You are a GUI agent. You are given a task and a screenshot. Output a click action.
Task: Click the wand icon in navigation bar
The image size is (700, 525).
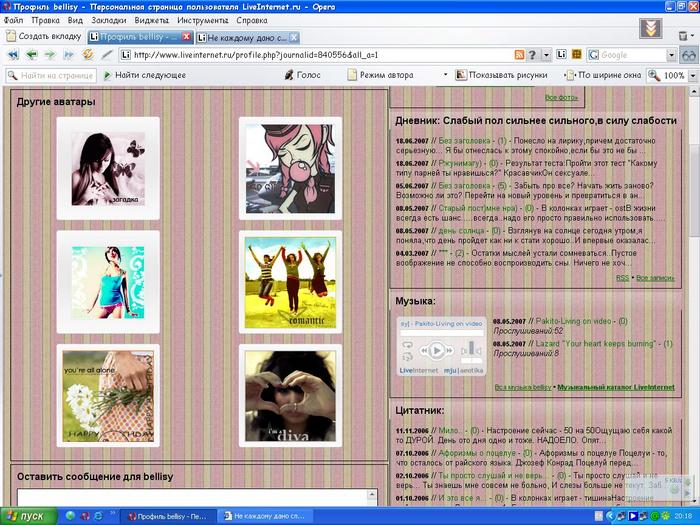107,55
